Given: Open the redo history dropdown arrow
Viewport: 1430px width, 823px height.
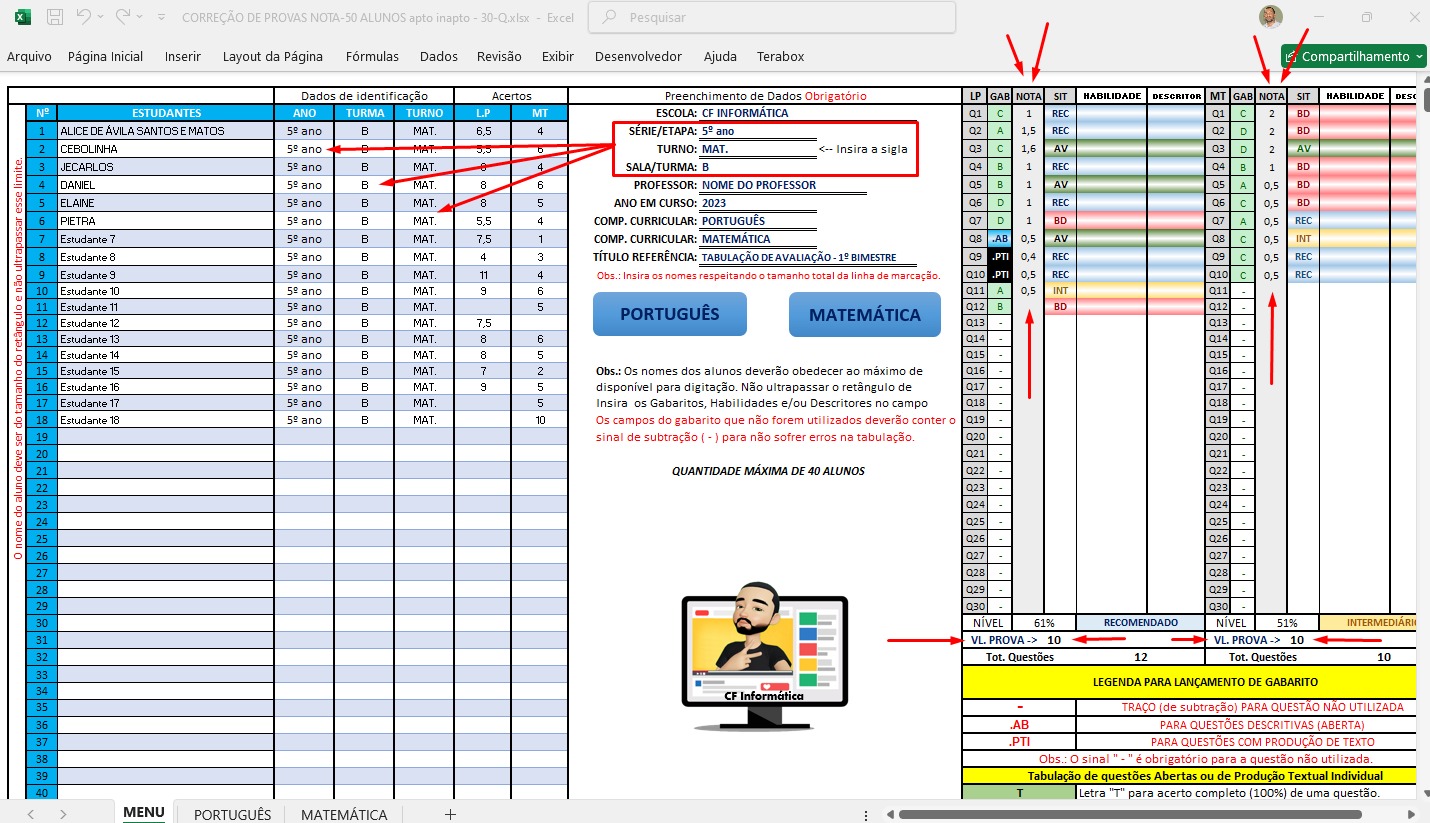Looking at the screenshot, I should click(x=139, y=18).
